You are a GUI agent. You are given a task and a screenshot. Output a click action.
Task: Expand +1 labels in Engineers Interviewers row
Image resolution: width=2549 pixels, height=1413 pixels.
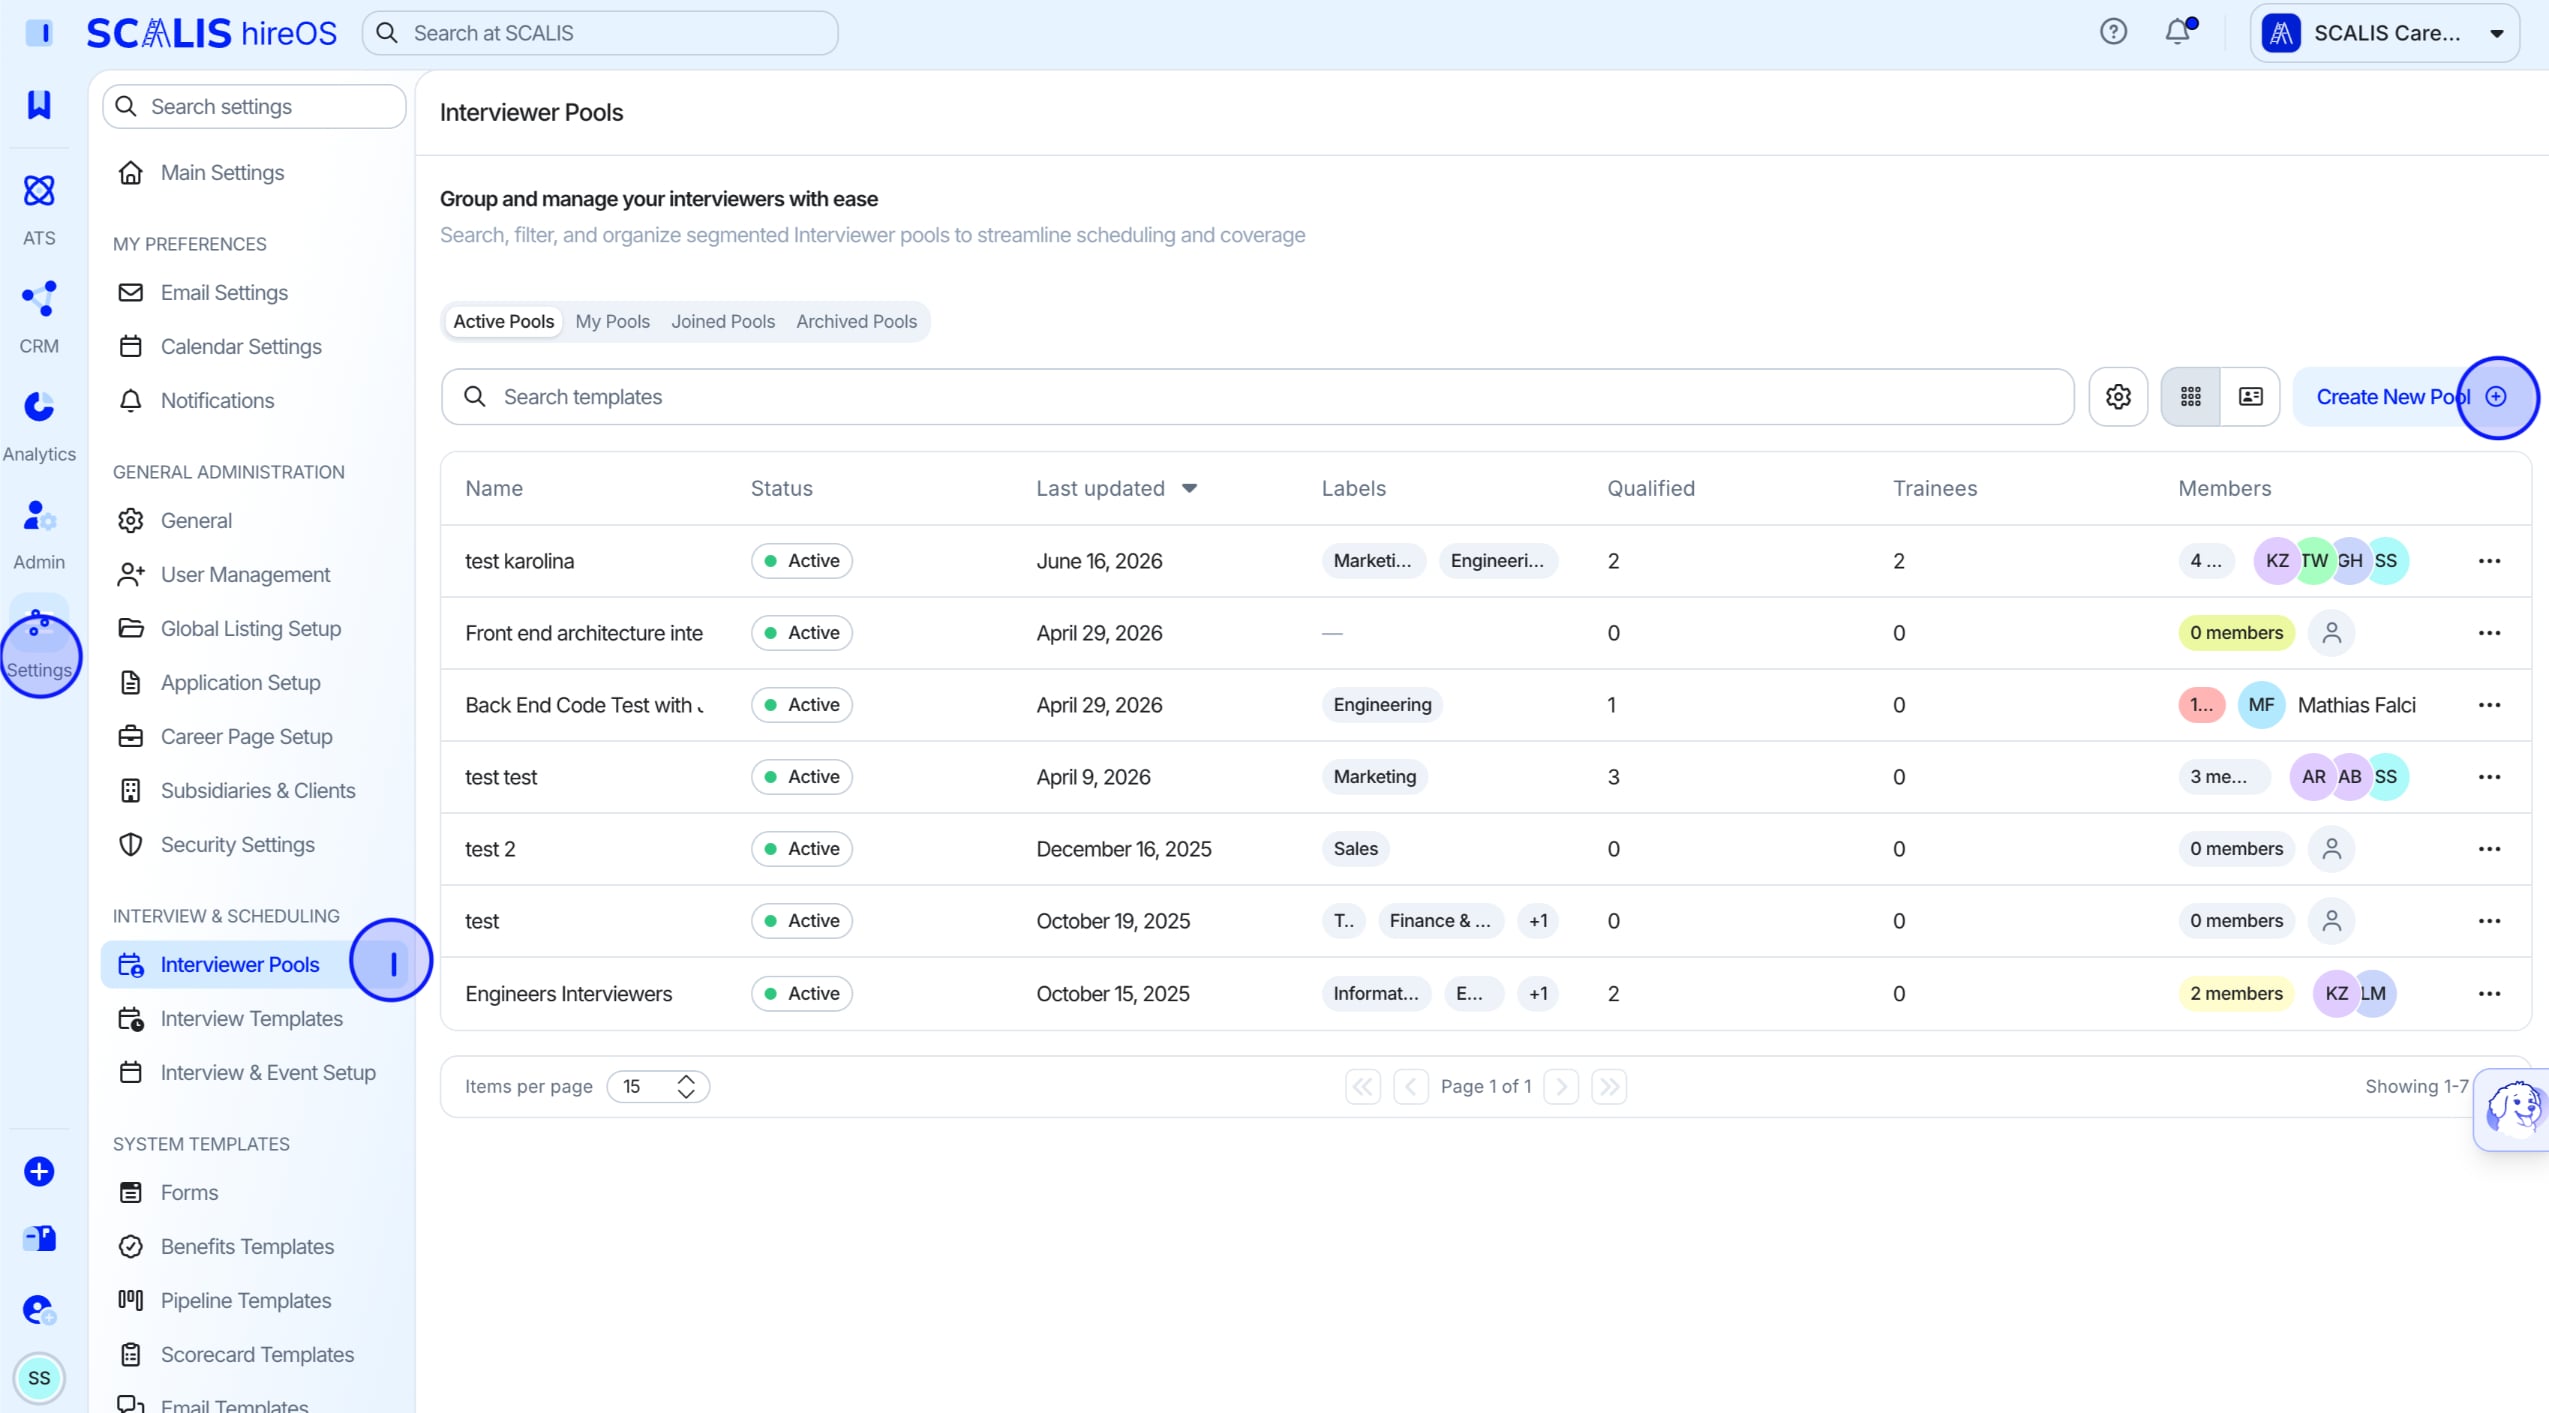(x=1538, y=994)
